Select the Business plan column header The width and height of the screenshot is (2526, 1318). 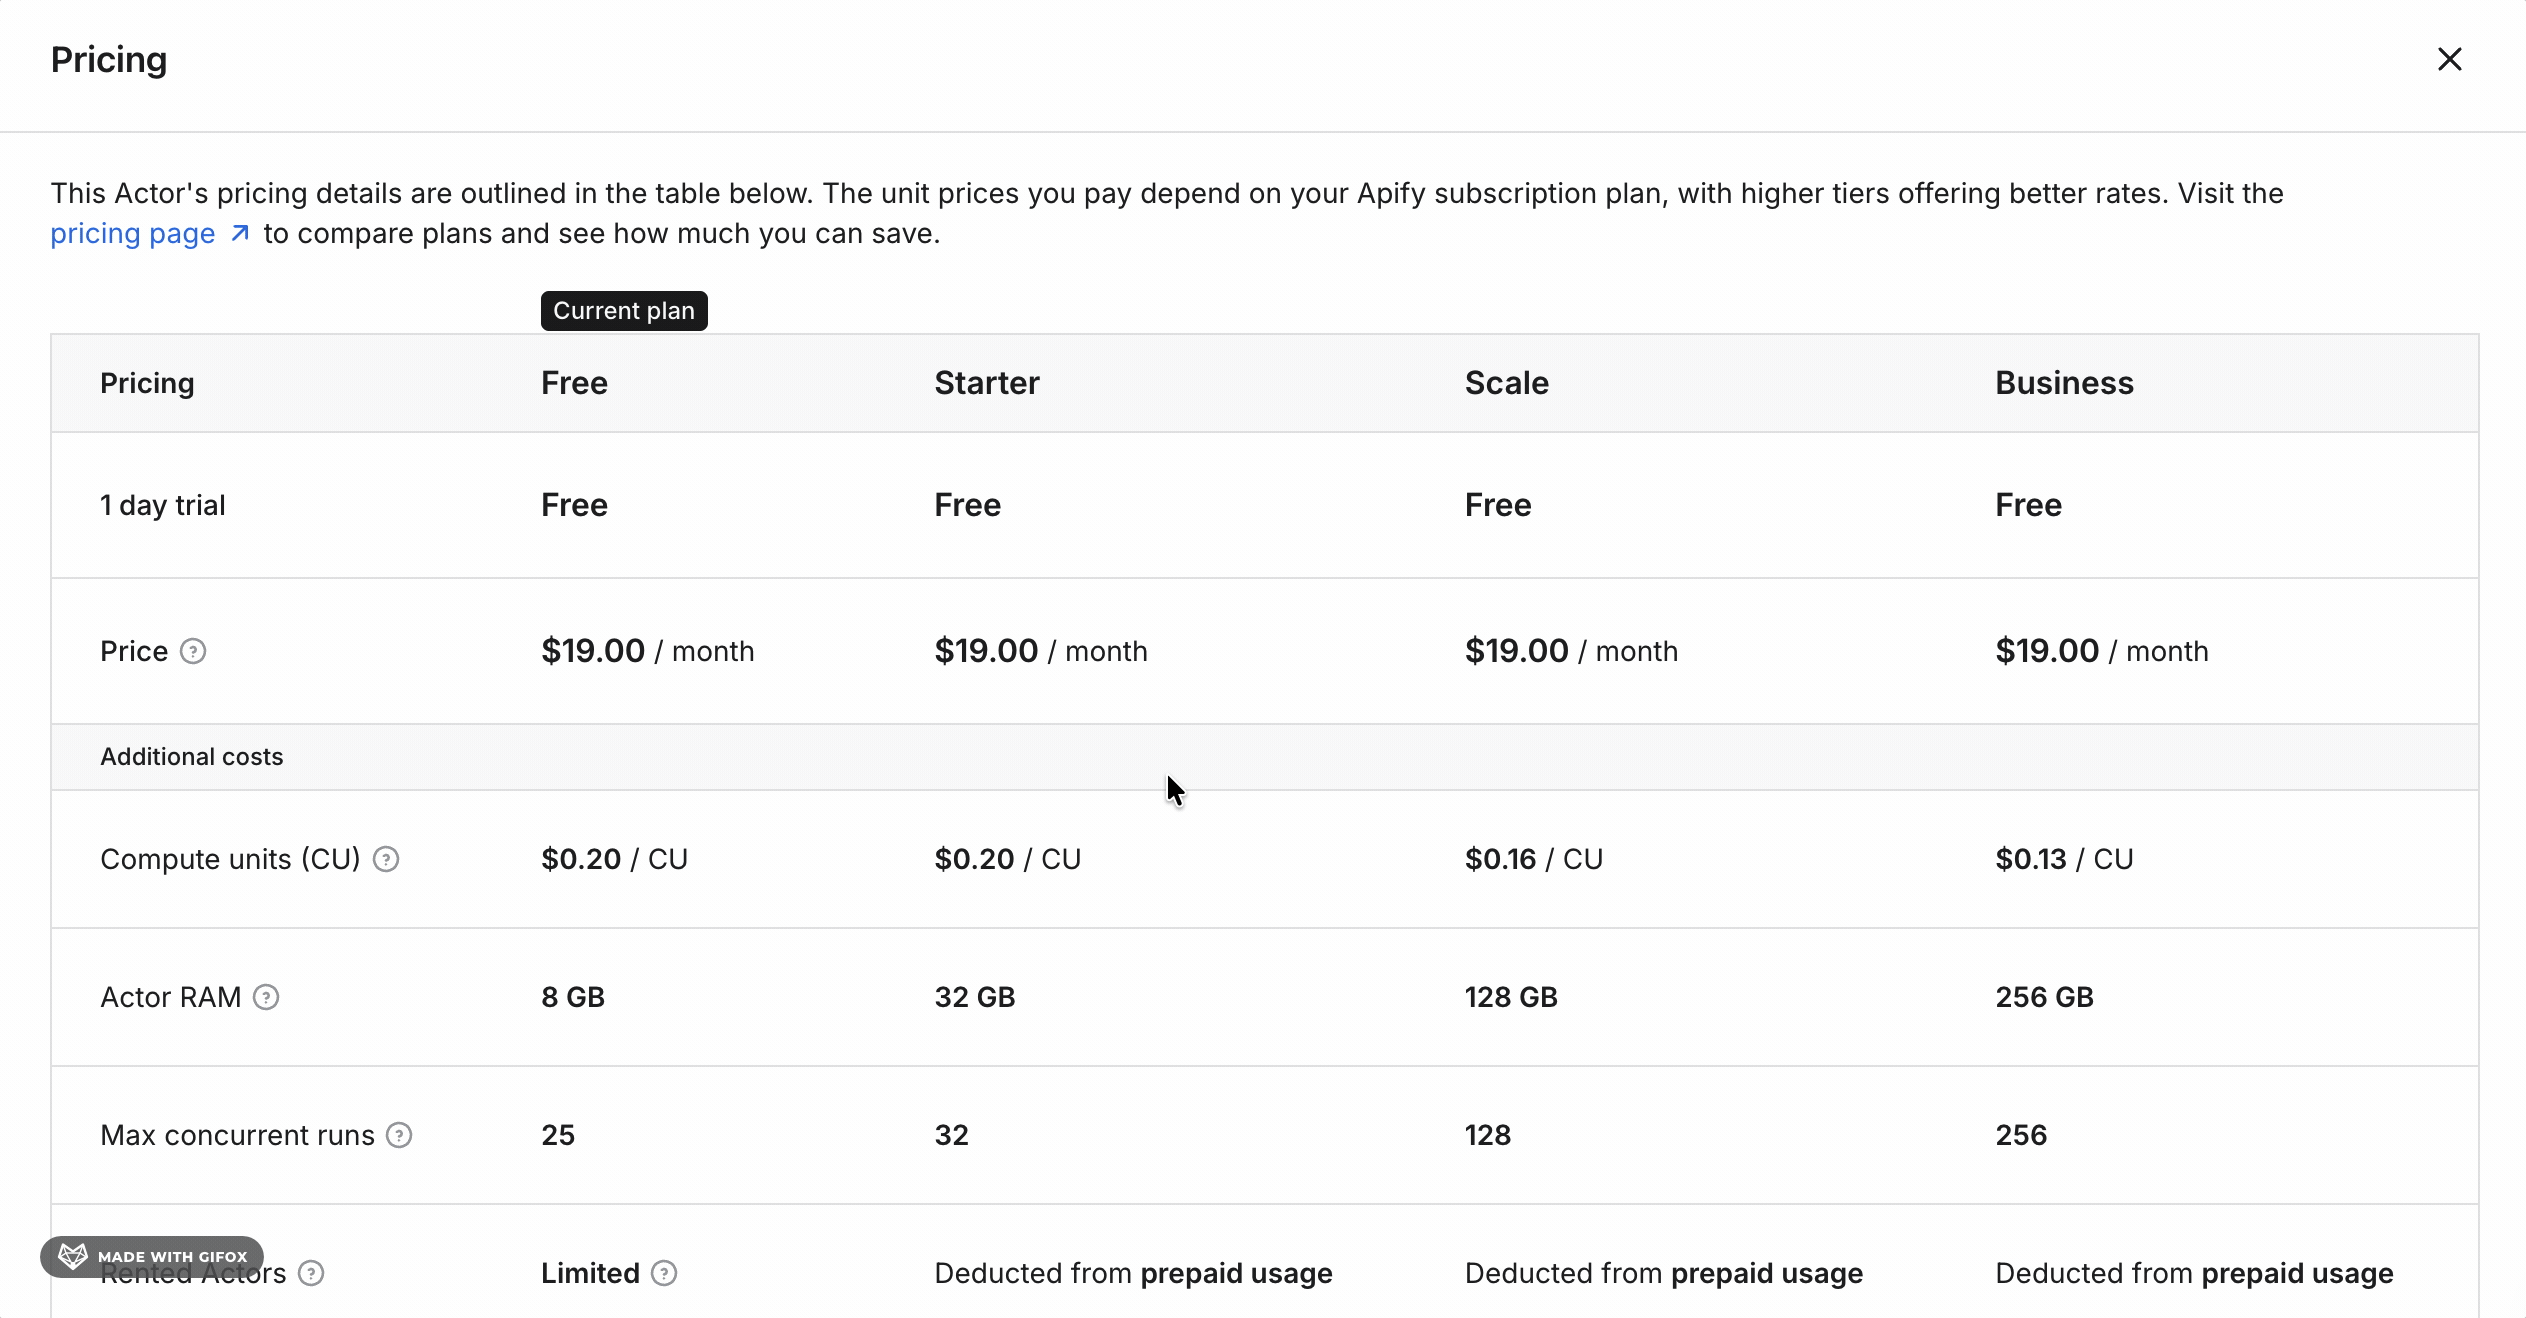coord(2064,383)
